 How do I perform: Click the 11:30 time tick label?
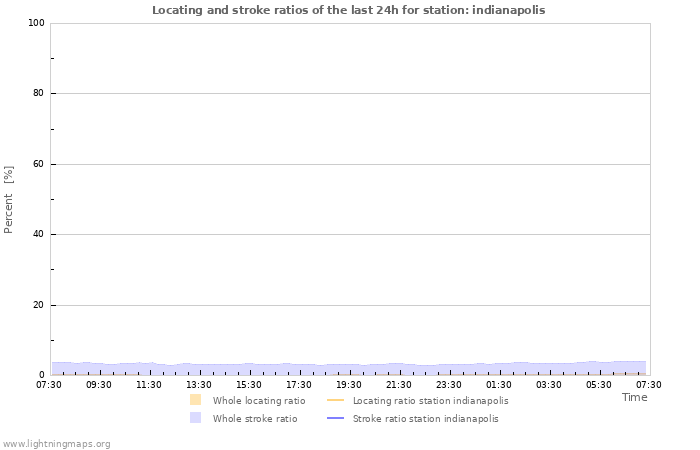tap(149, 385)
